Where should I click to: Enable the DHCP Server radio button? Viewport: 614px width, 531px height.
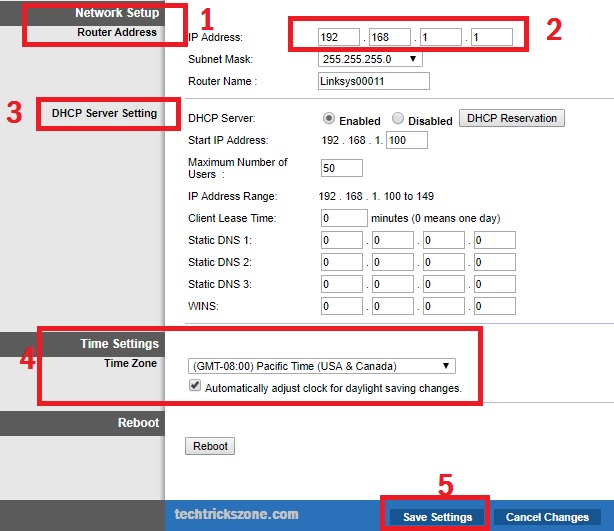pos(327,120)
